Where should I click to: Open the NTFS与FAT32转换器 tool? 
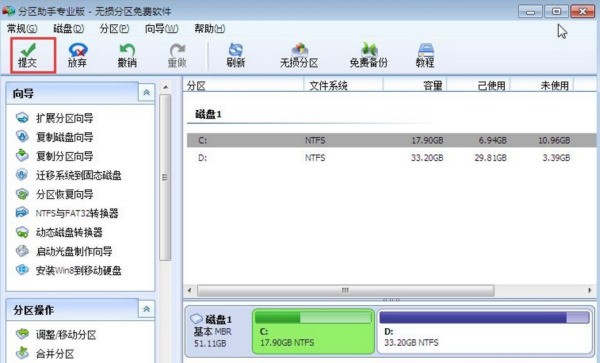pos(67,213)
